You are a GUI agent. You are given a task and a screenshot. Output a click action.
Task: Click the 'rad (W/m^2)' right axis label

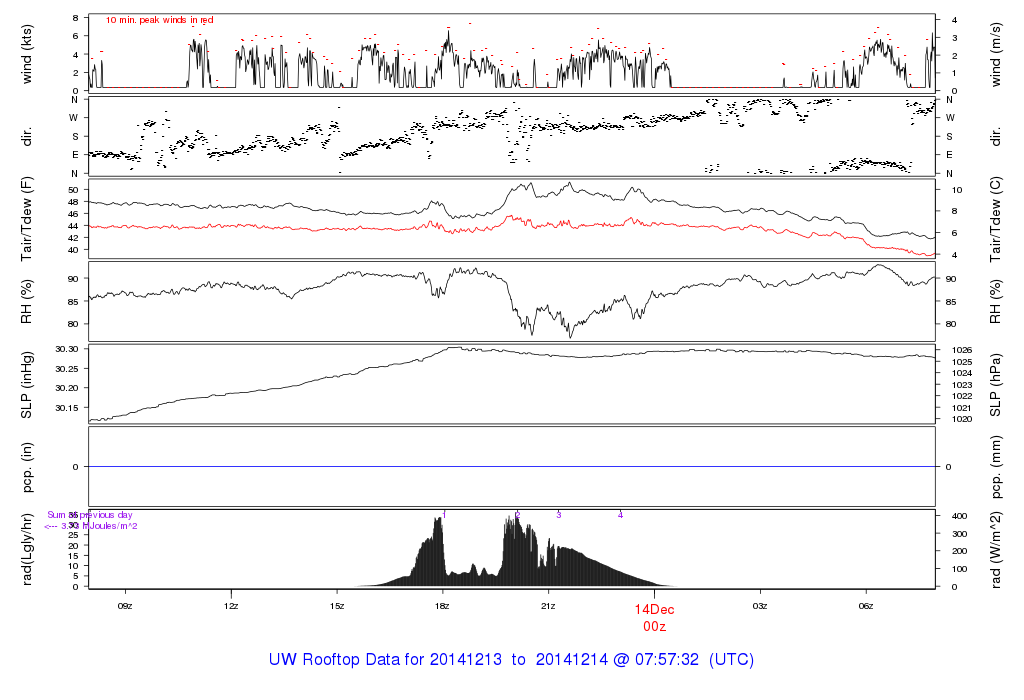point(997,549)
